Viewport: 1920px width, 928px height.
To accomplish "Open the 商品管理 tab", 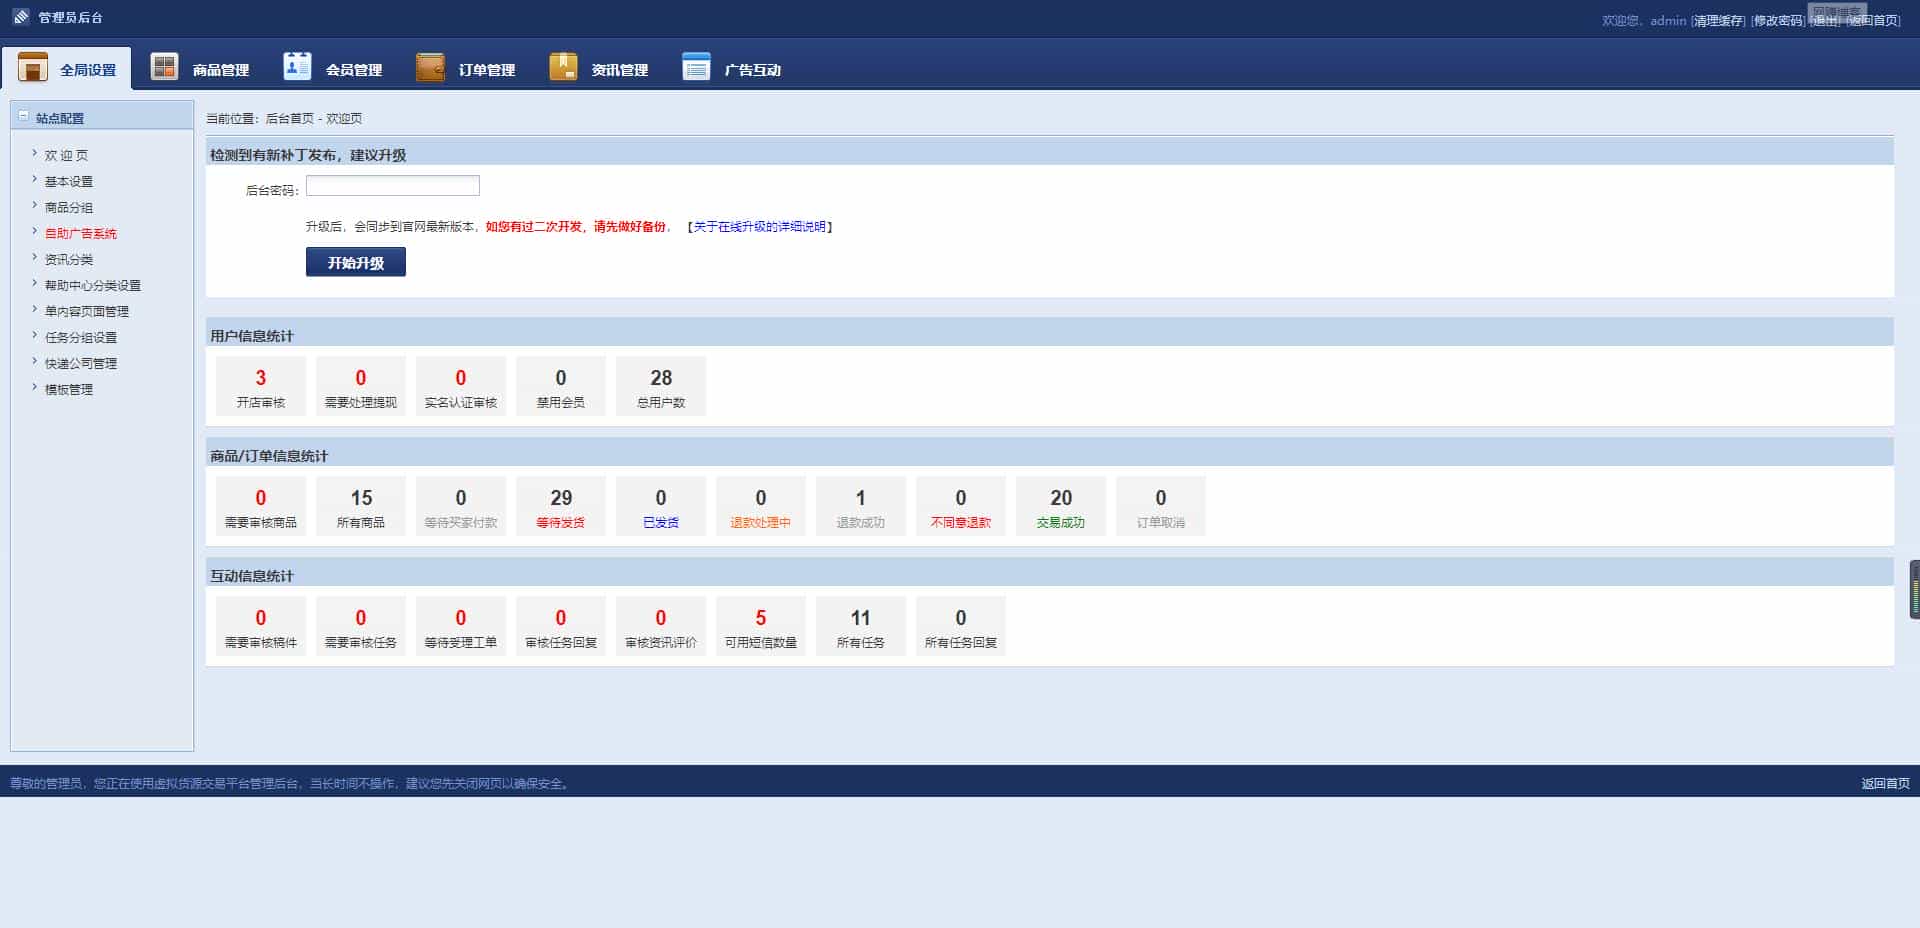I will 200,68.
